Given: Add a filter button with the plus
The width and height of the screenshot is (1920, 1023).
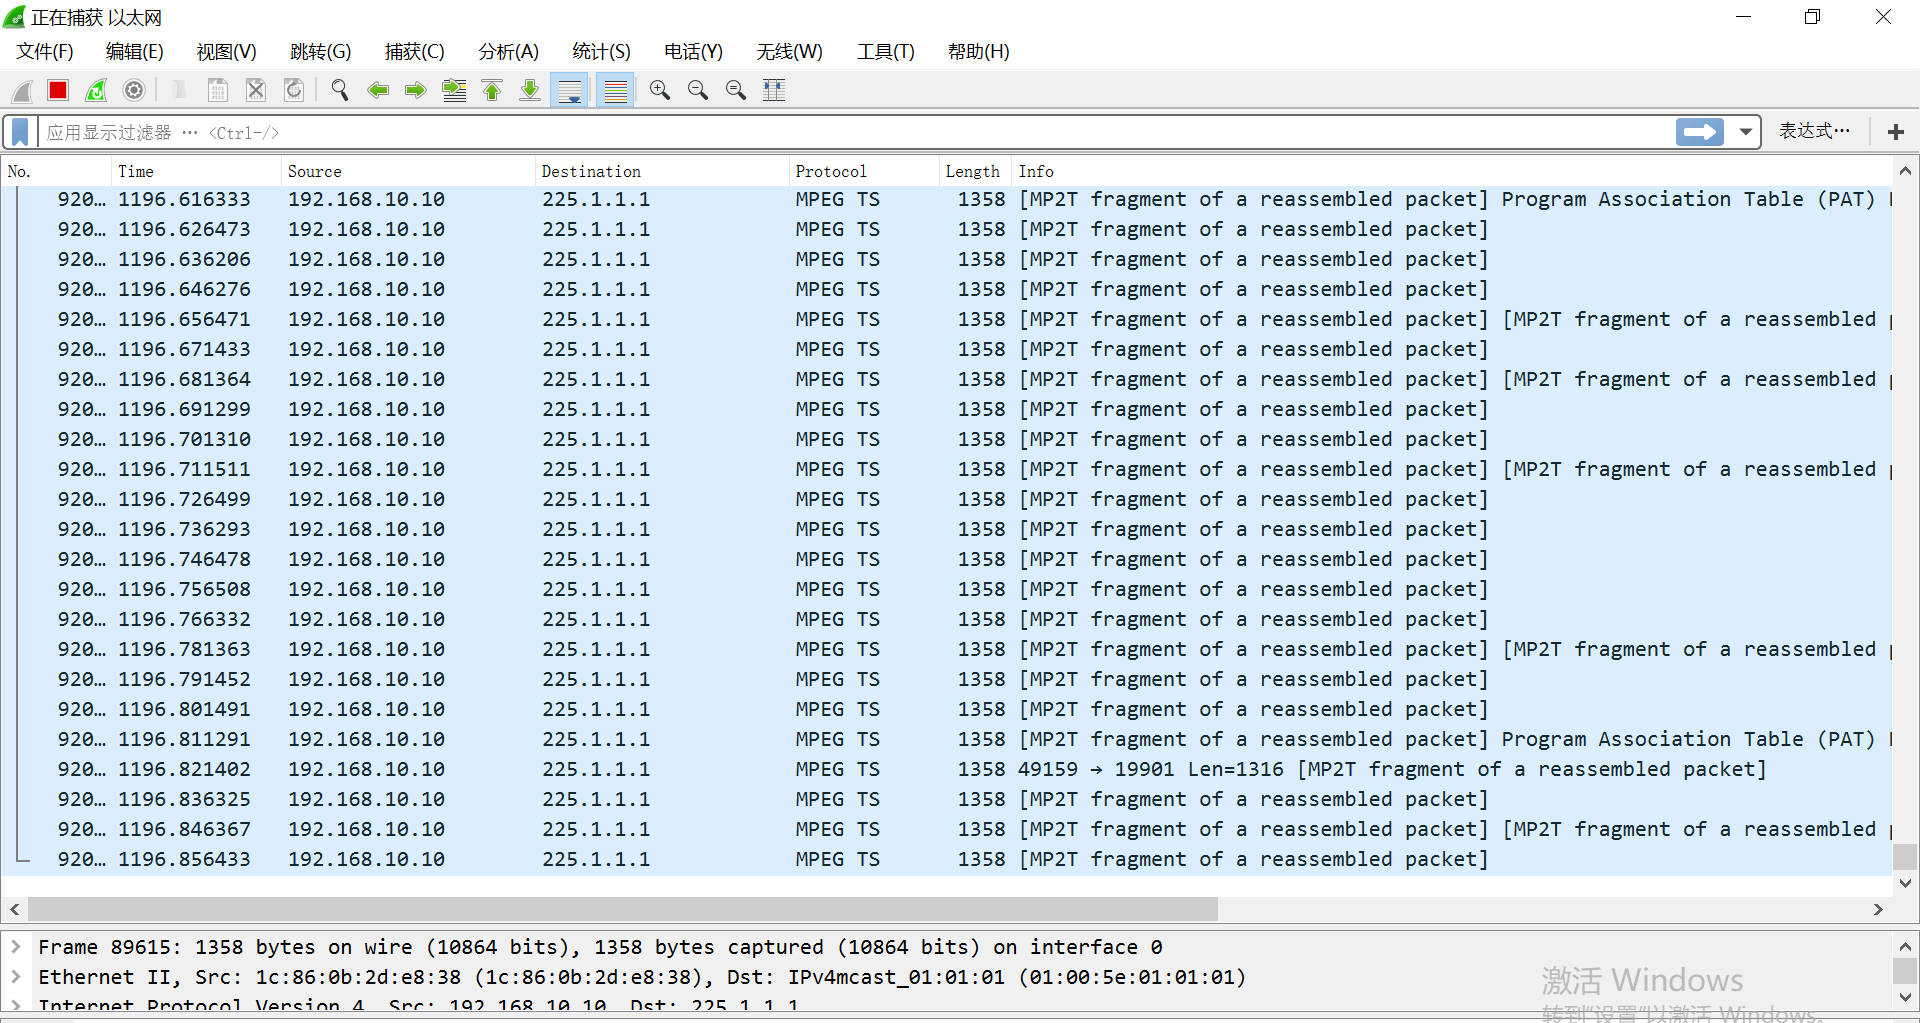Looking at the screenshot, I should coord(1895,132).
